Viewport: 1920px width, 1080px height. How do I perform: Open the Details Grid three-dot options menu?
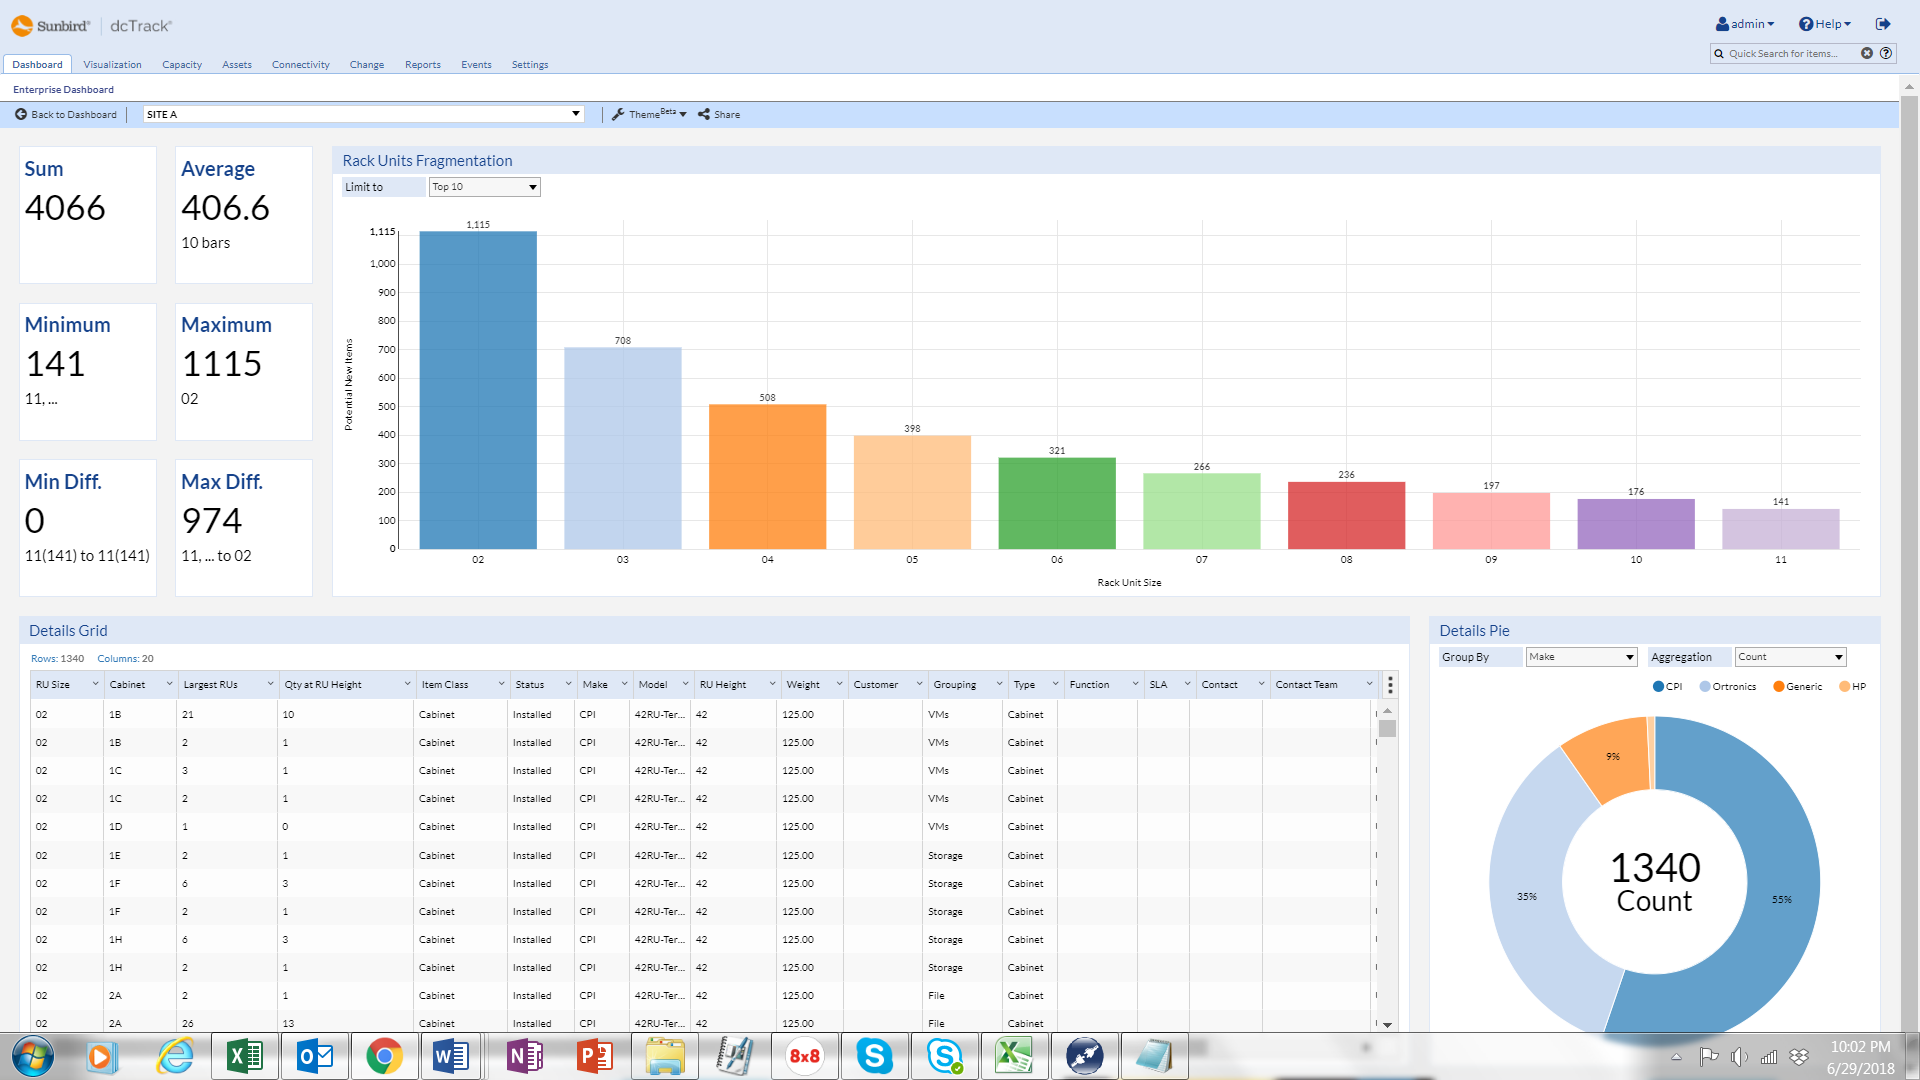coord(1390,685)
